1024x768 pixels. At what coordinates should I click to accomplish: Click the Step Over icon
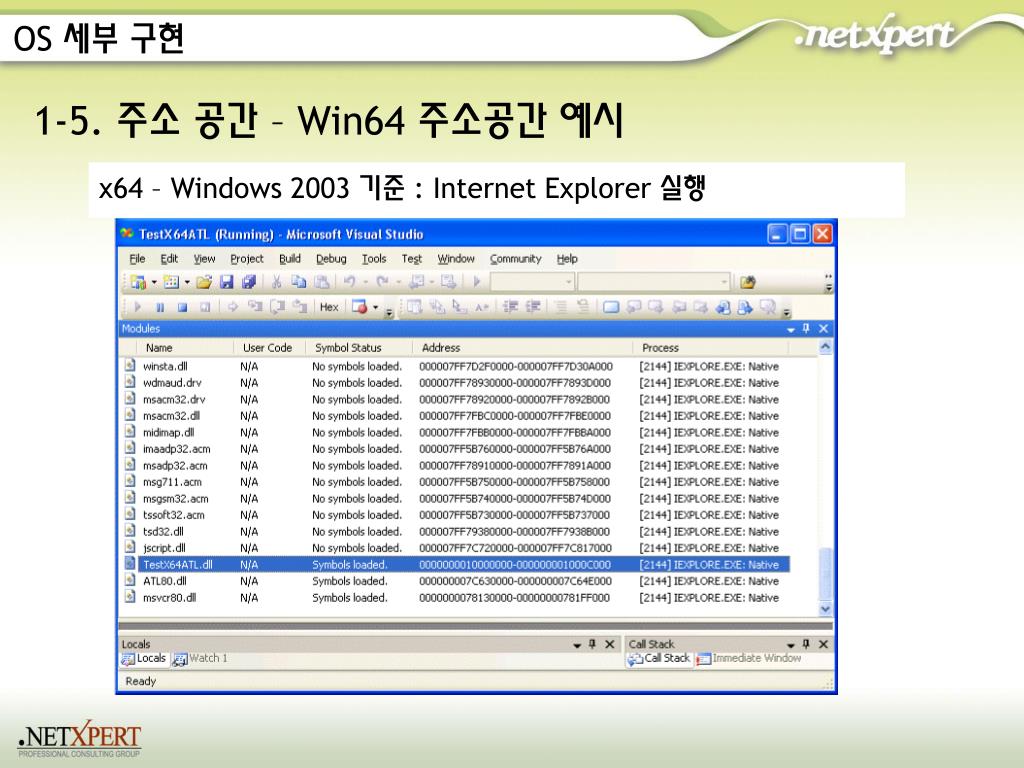click(x=278, y=307)
